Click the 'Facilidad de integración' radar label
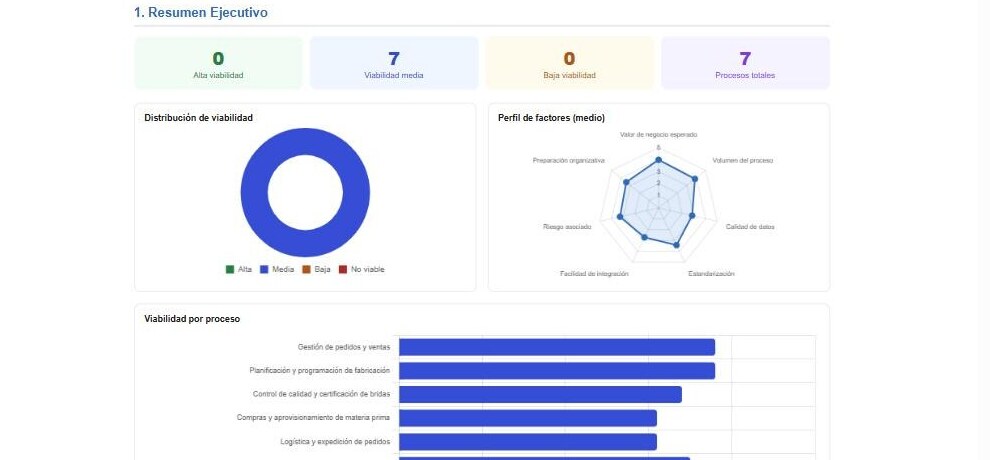Screen dimensions: 990x460 click(x=594, y=274)
